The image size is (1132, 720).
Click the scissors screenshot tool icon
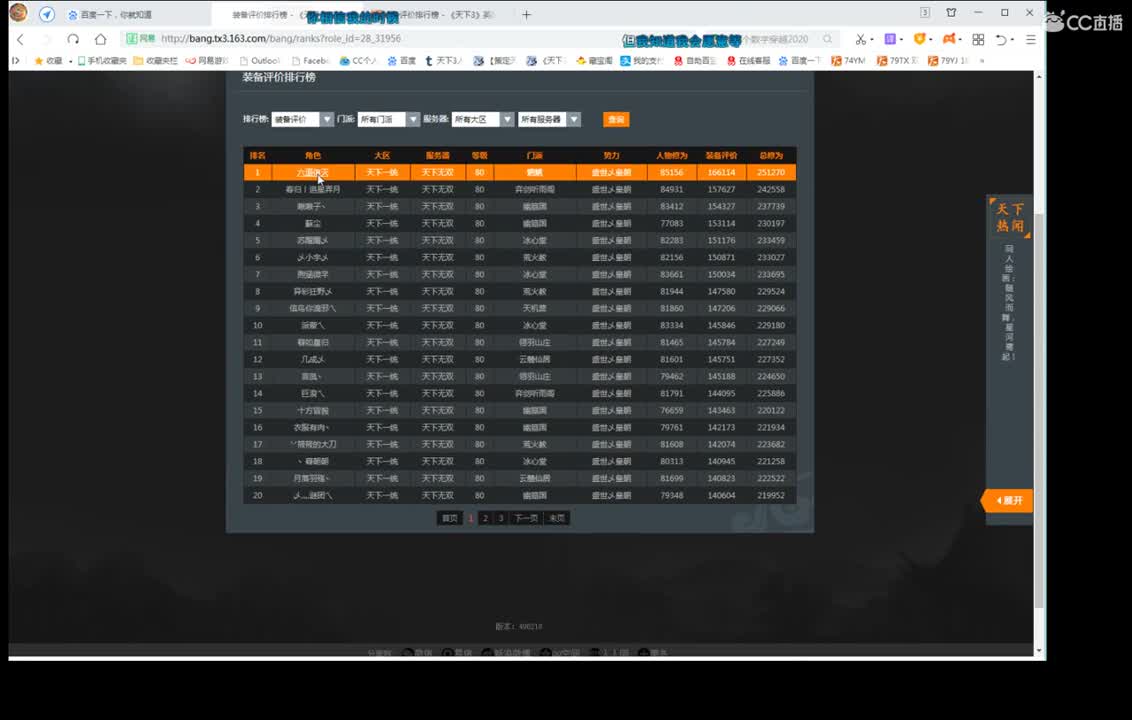[x=861, y=39]
